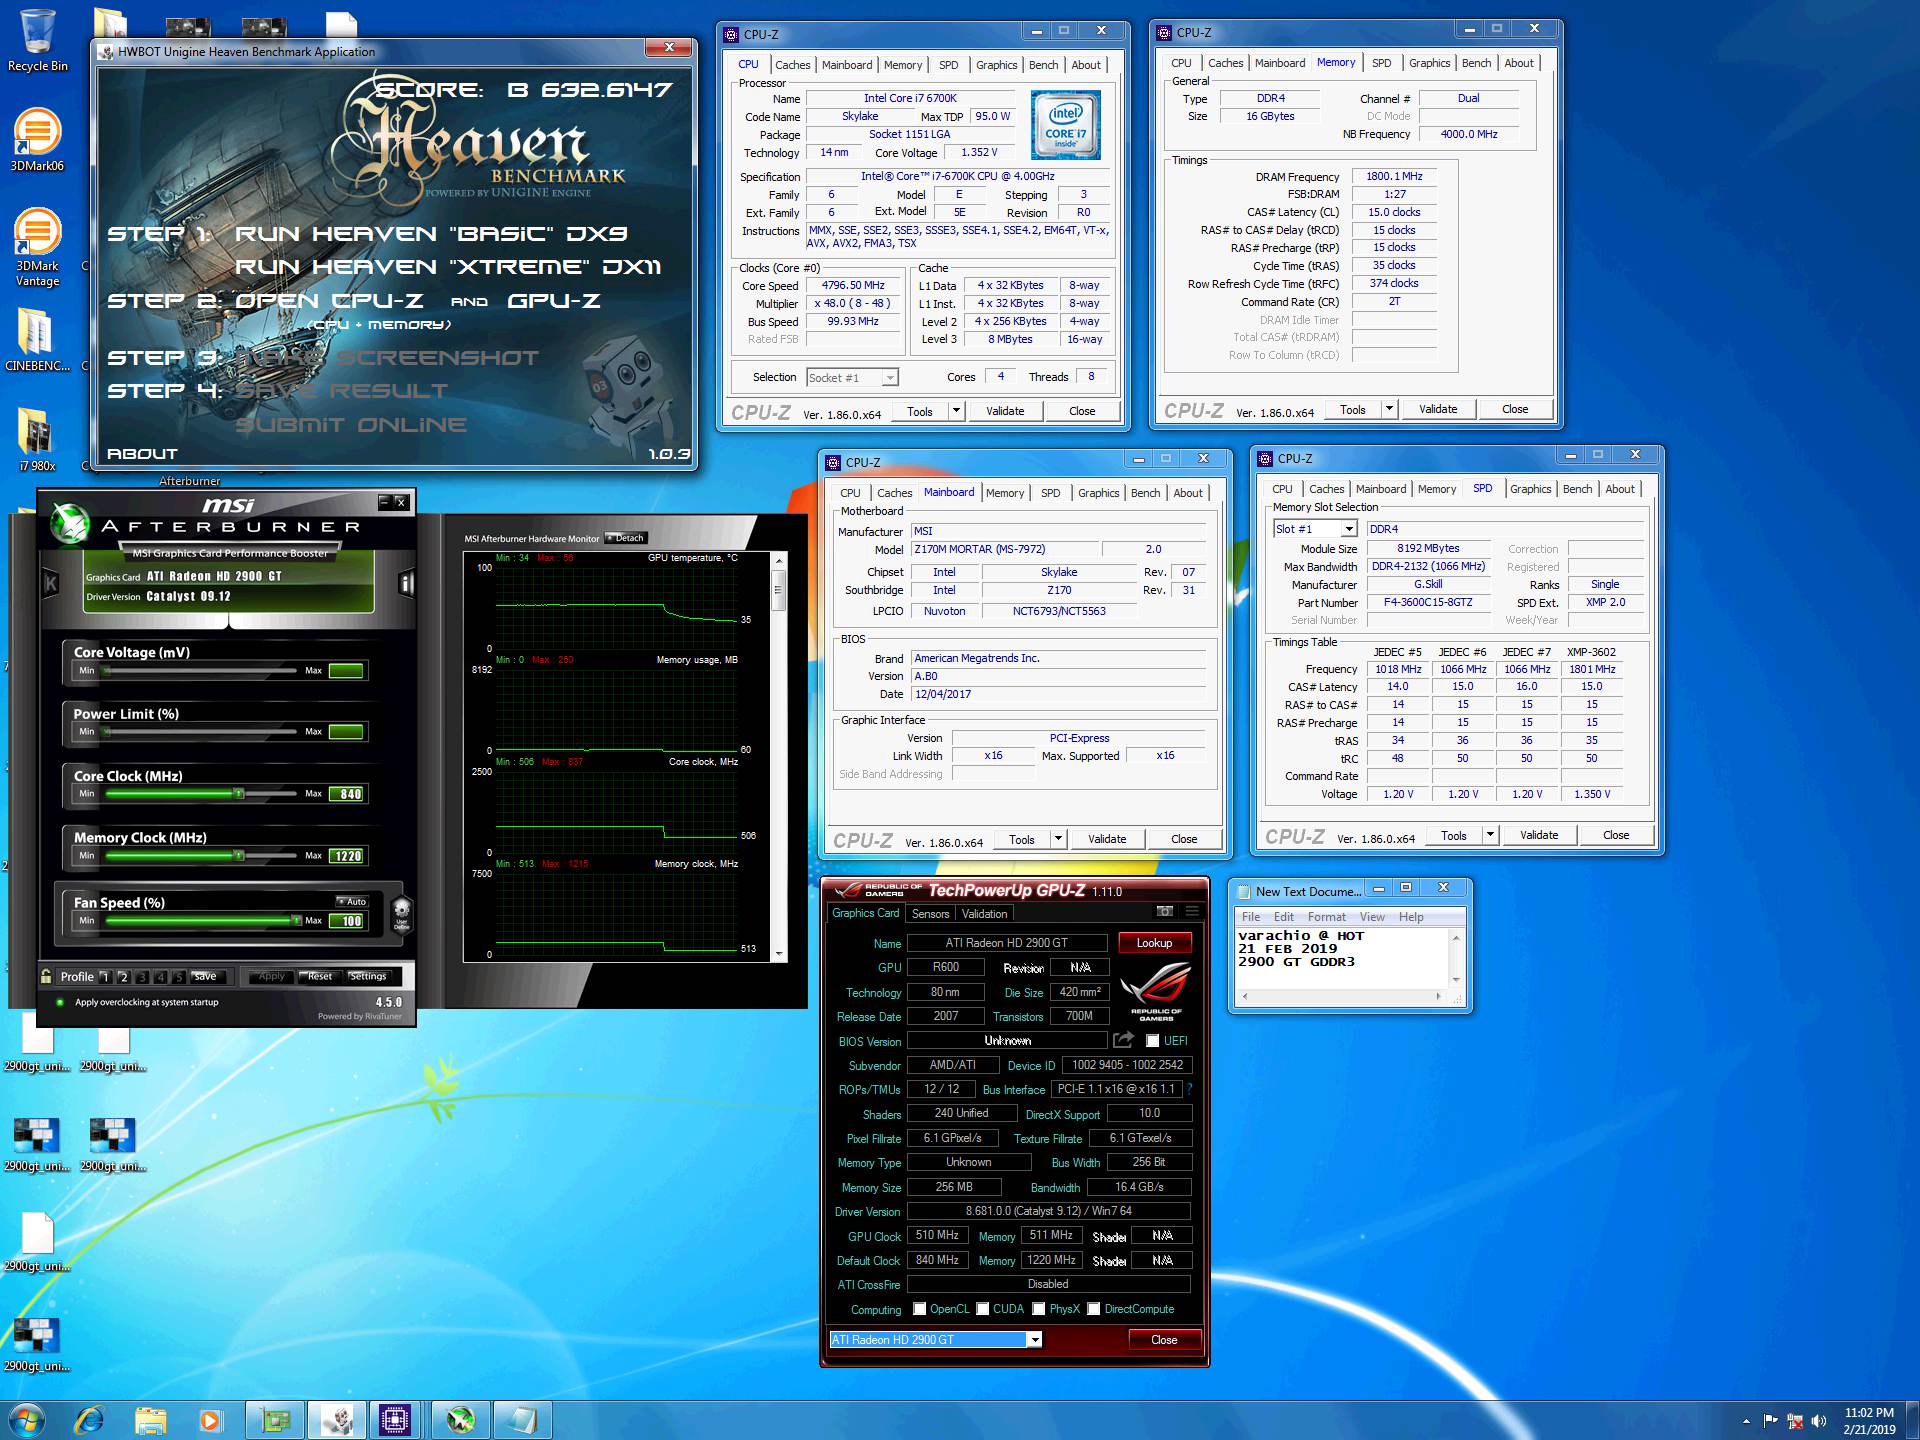Click the Detach button on hardware monitor
Image resolution: width=1920 pixels, height=1440 pixels.
click(x=626, y=538)
